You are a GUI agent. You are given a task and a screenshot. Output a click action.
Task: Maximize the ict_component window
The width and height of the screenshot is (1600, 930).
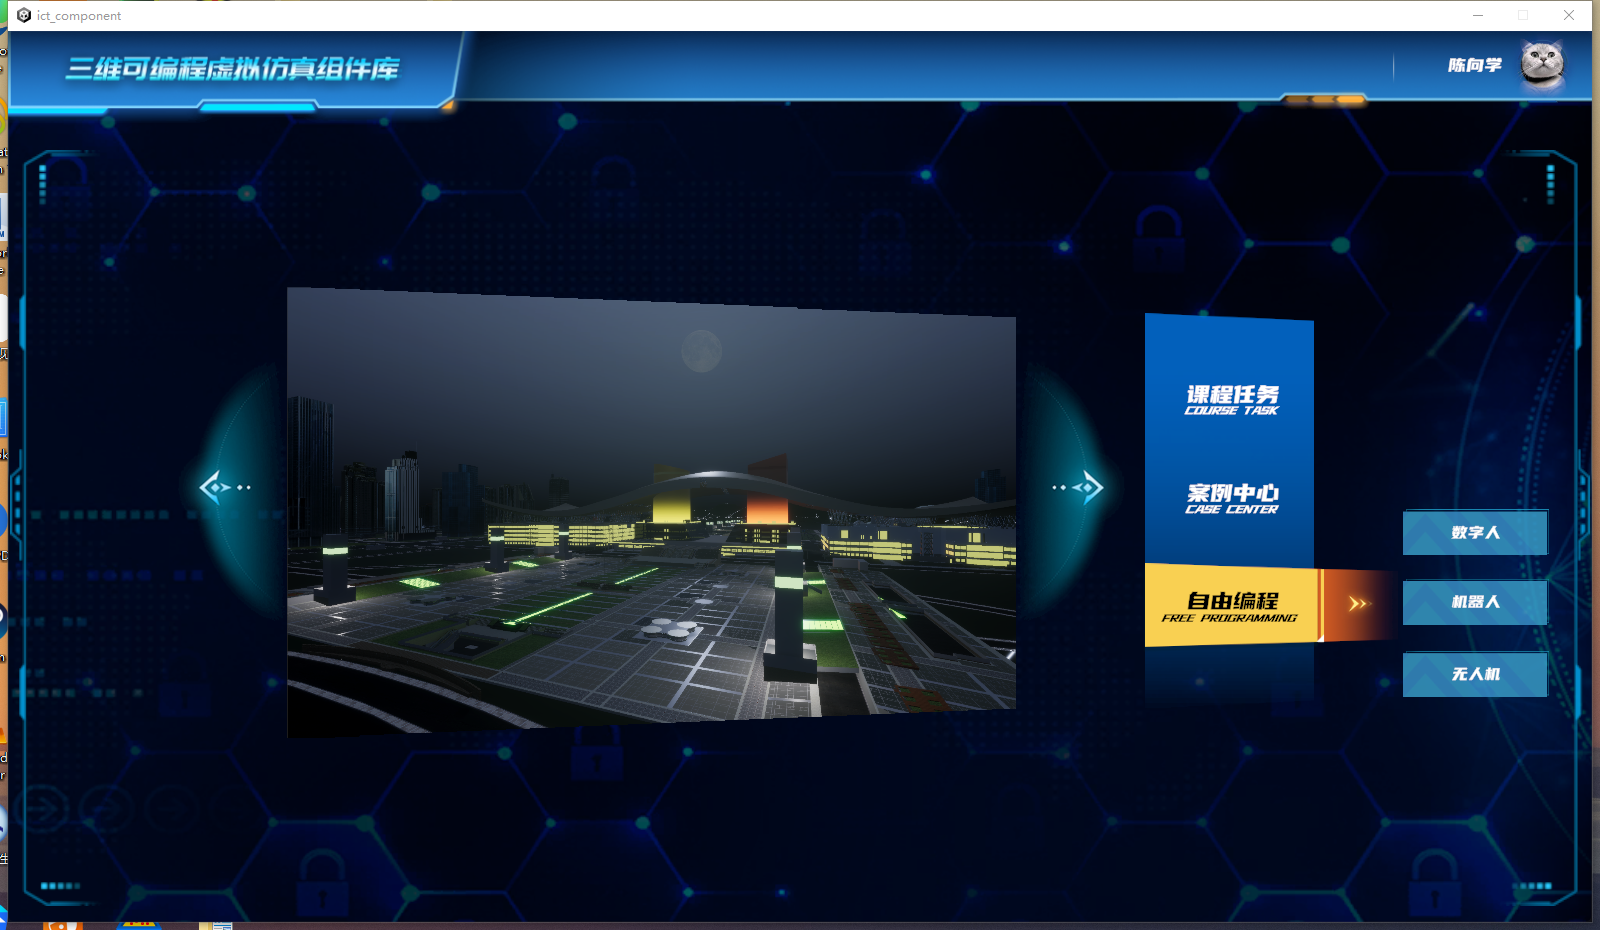coord(1523,15)
